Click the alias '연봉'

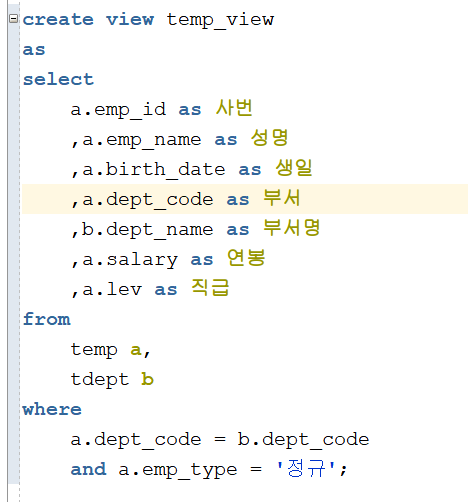point(246,258)
